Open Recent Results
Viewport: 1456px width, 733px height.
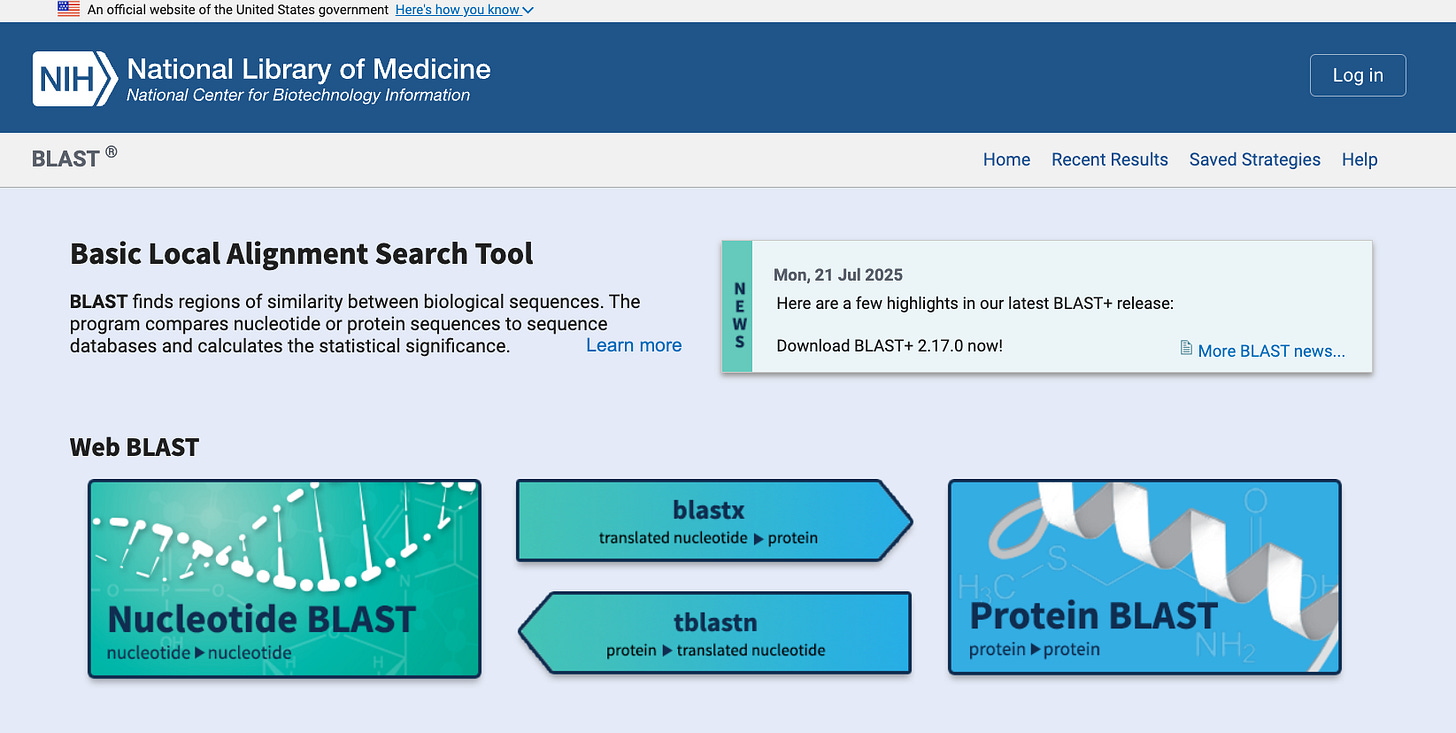[x=1109, y=159]
